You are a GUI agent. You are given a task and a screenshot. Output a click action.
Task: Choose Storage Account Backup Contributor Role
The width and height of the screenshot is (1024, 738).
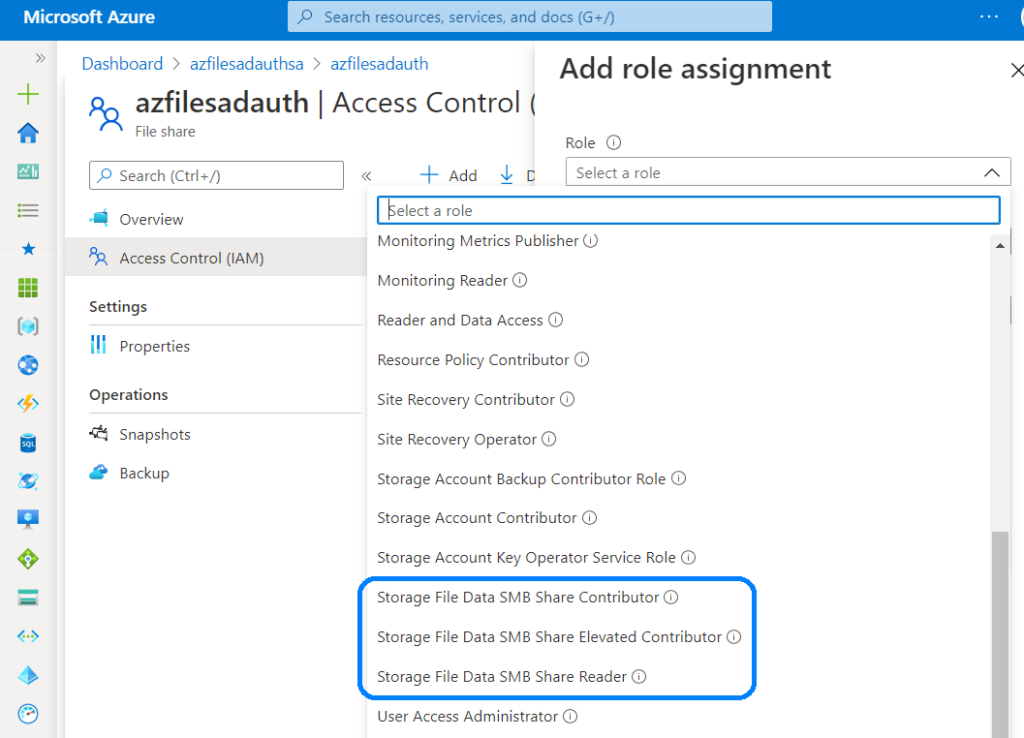521,479
